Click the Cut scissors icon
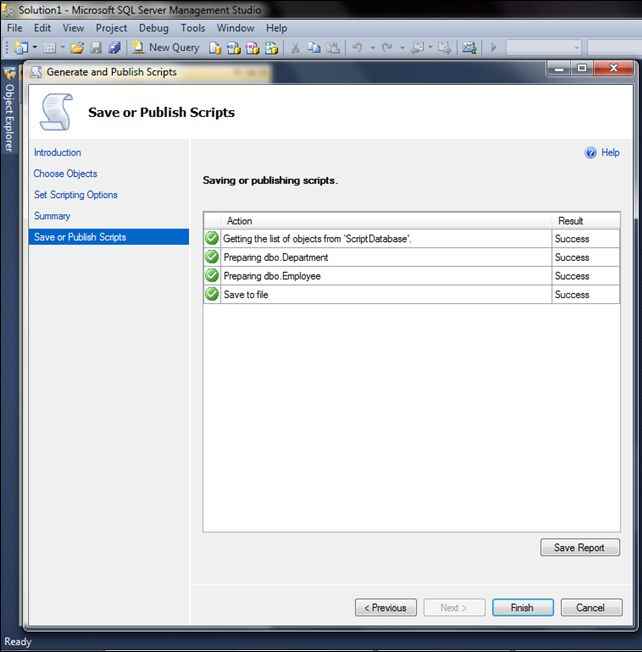 click(x=295, y=48)
